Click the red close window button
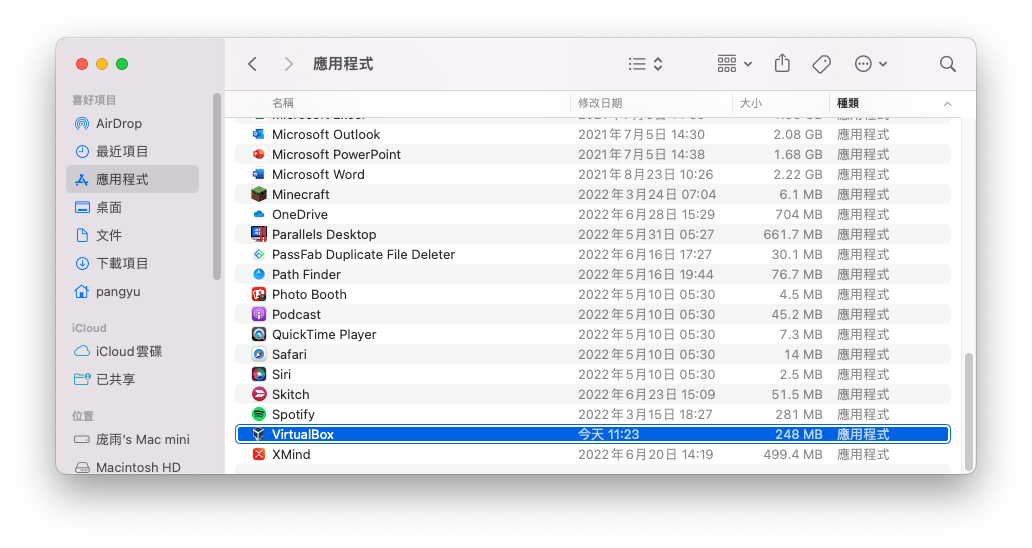 point(82,64)
